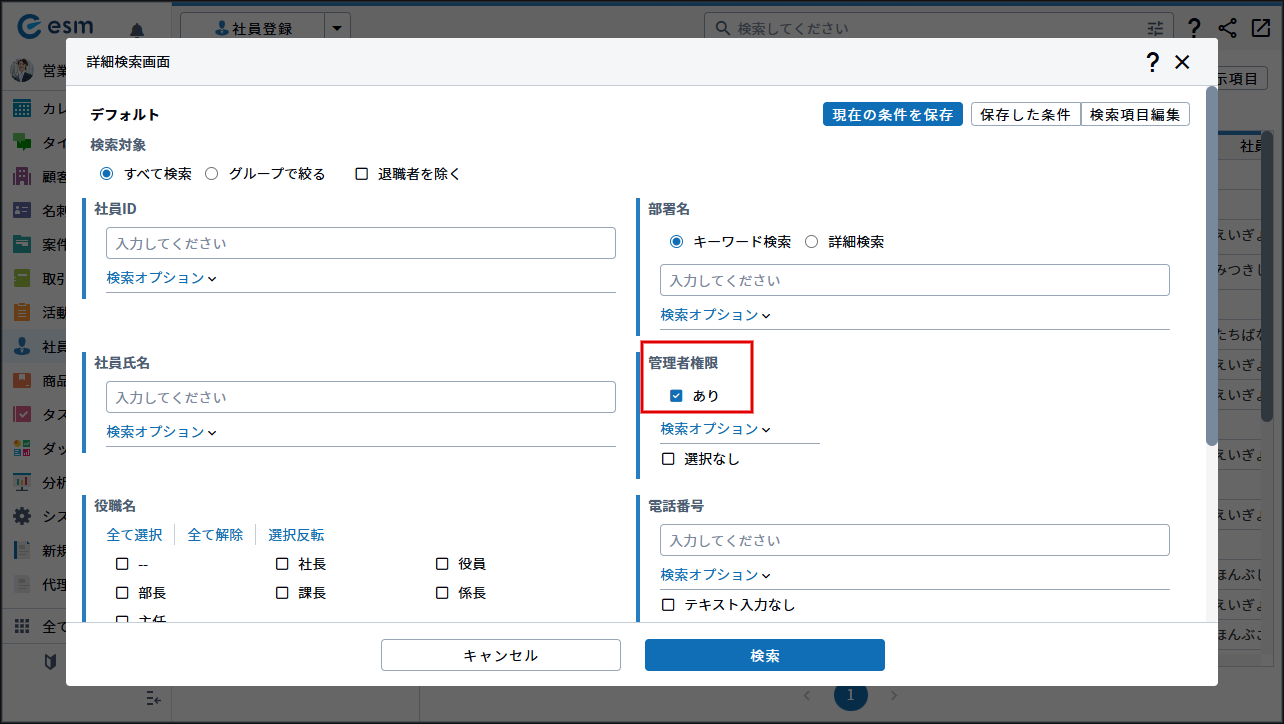Expand 検索オプション under 社員ID
The height and width of the screenshot is (724, 1284).
coord(161,278)
